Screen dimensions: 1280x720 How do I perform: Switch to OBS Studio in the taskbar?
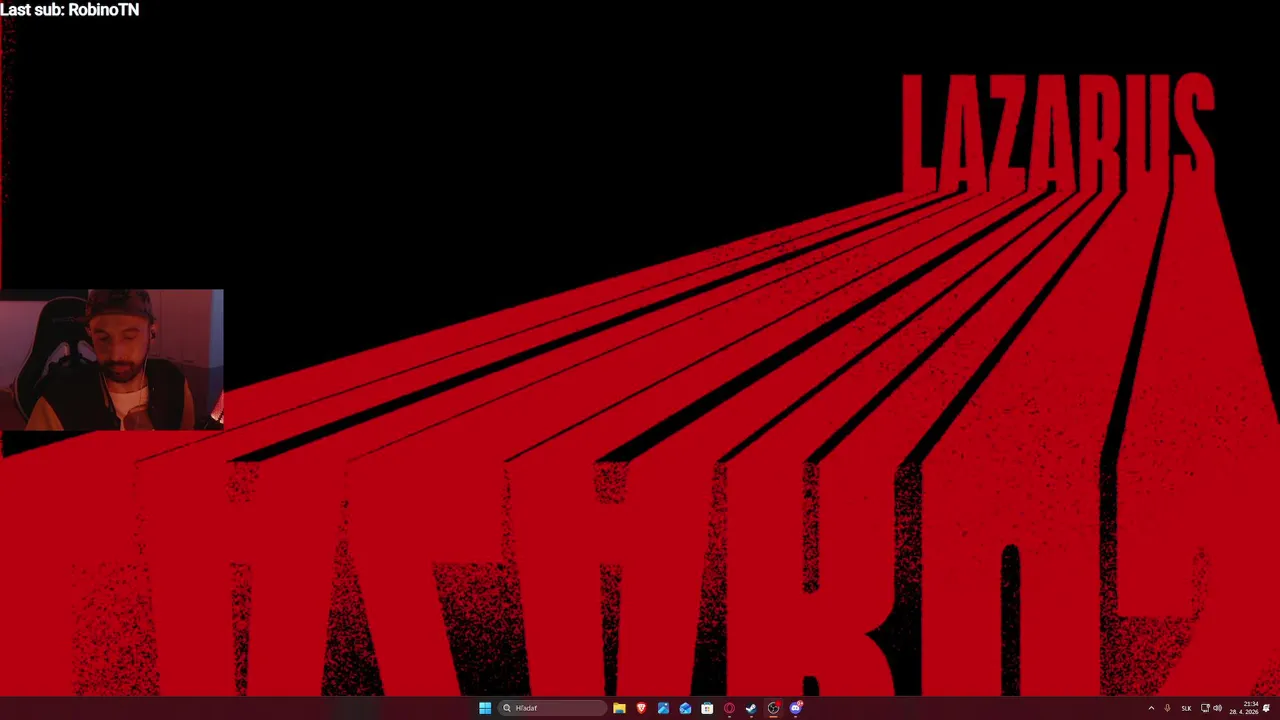pyautogui.click(x=773, y=708)
